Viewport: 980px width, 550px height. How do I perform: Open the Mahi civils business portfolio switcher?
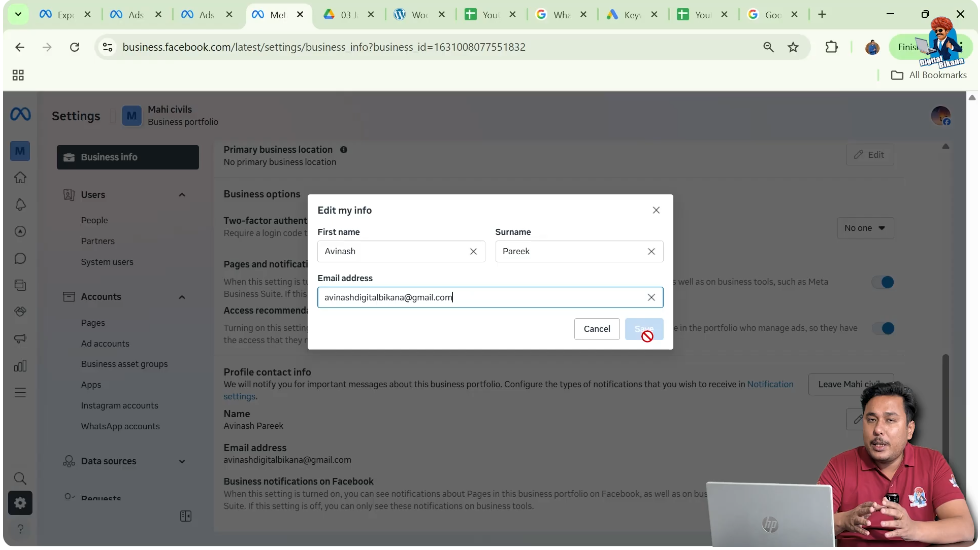click(171, 116)
